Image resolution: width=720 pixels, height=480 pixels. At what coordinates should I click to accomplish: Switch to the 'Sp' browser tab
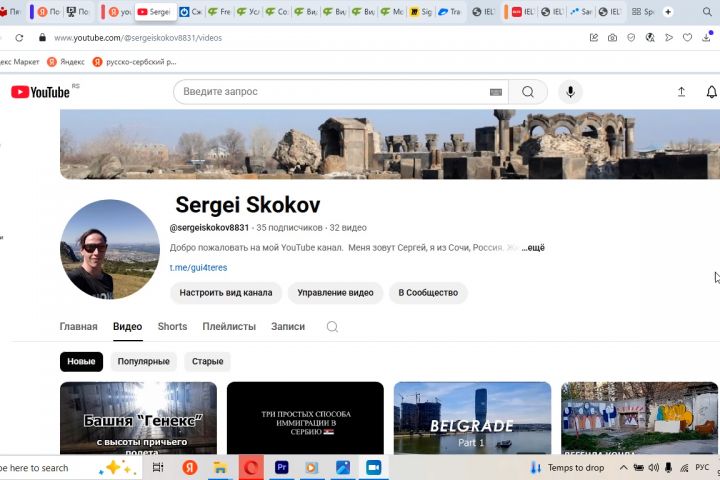pyautogui.click(x=643, y=12)
